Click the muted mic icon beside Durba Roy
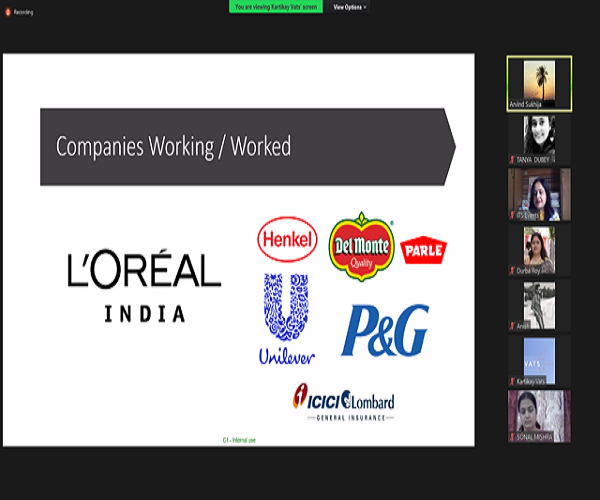 [x=512, y=271]
